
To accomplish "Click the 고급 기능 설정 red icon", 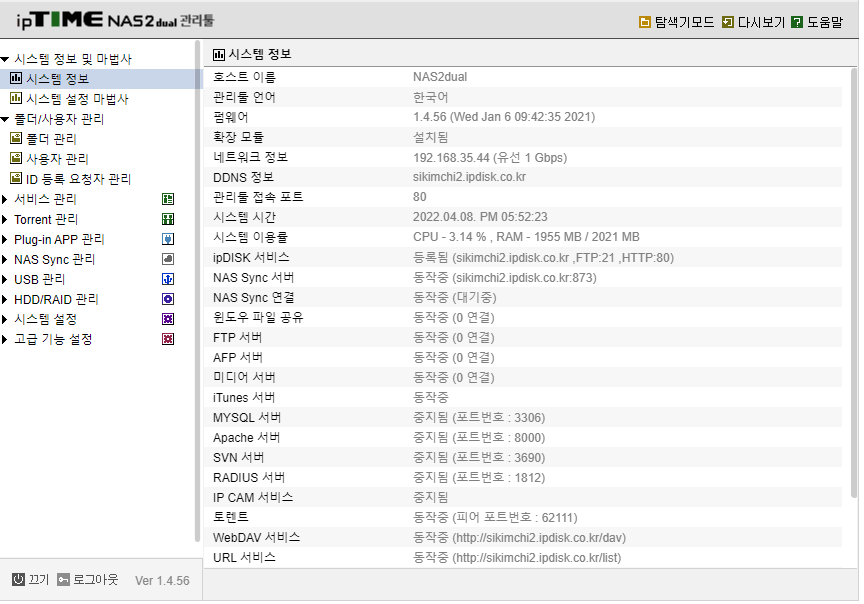I will (x=168, y=339).
